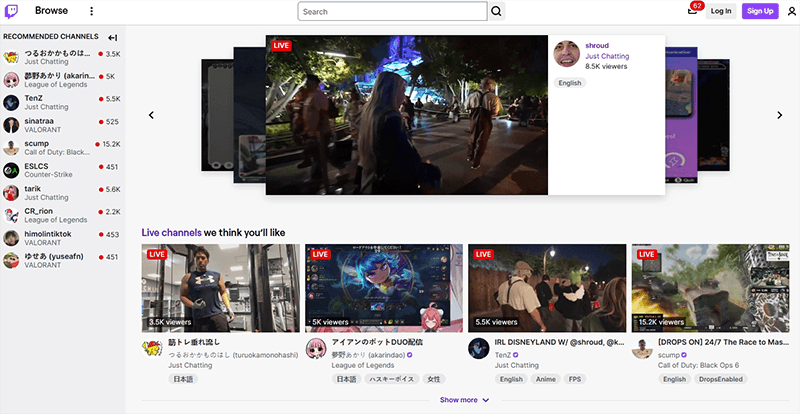The height and width of the screenshot is (414, 800).
Task: Open TenZ avatar in the sidebar
Action: pos(11,103)
